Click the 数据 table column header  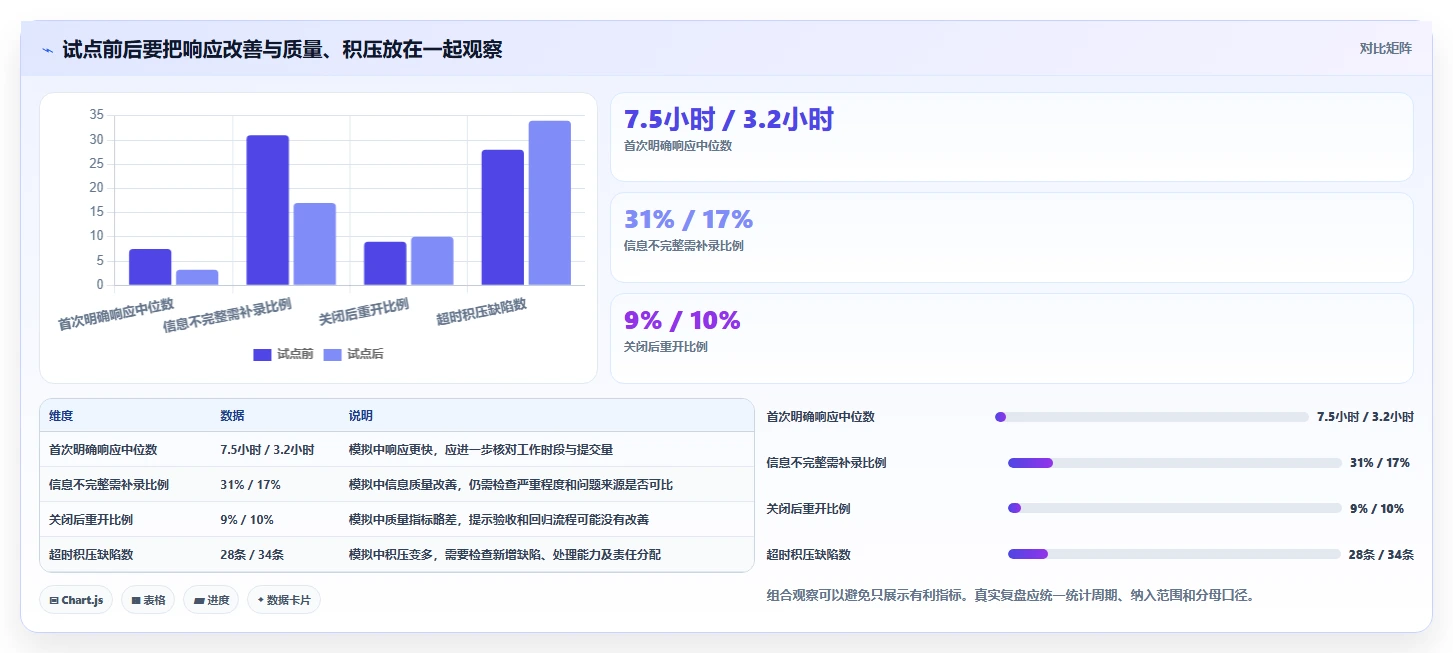pos(232,416)
